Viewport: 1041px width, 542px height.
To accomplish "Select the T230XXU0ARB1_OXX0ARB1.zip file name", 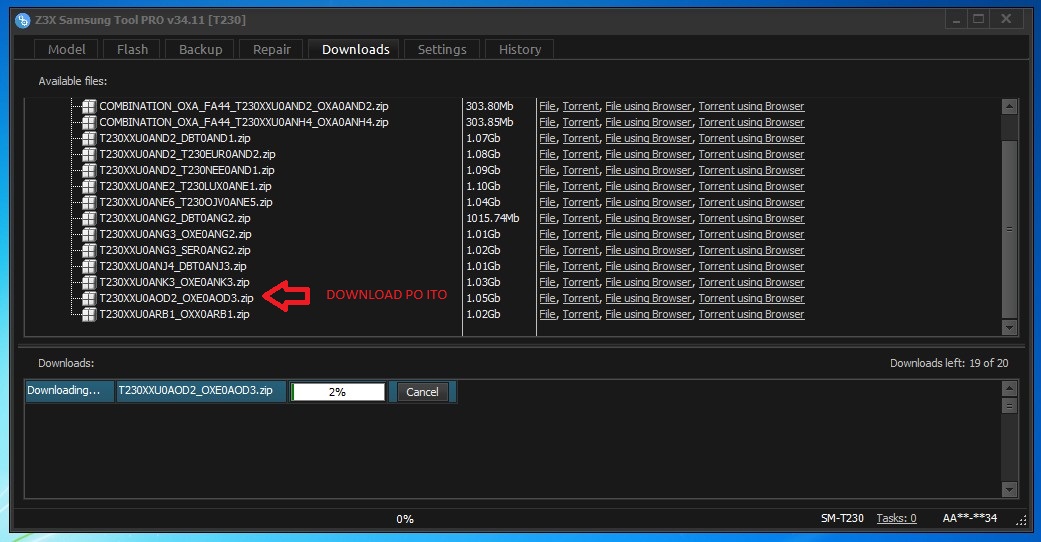I will [174, 314].
